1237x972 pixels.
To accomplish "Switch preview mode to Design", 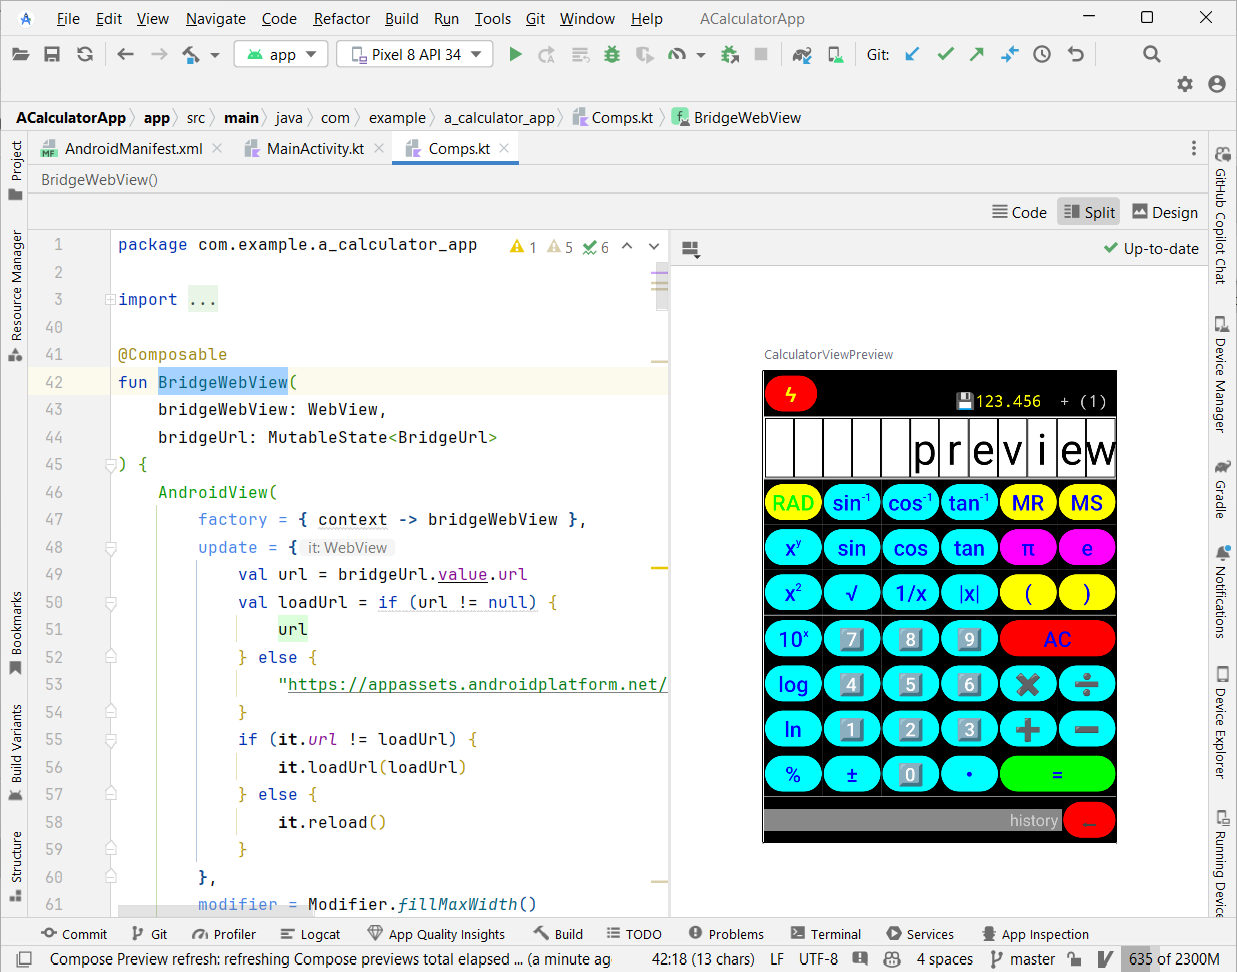I will (x=1164, y=212).
